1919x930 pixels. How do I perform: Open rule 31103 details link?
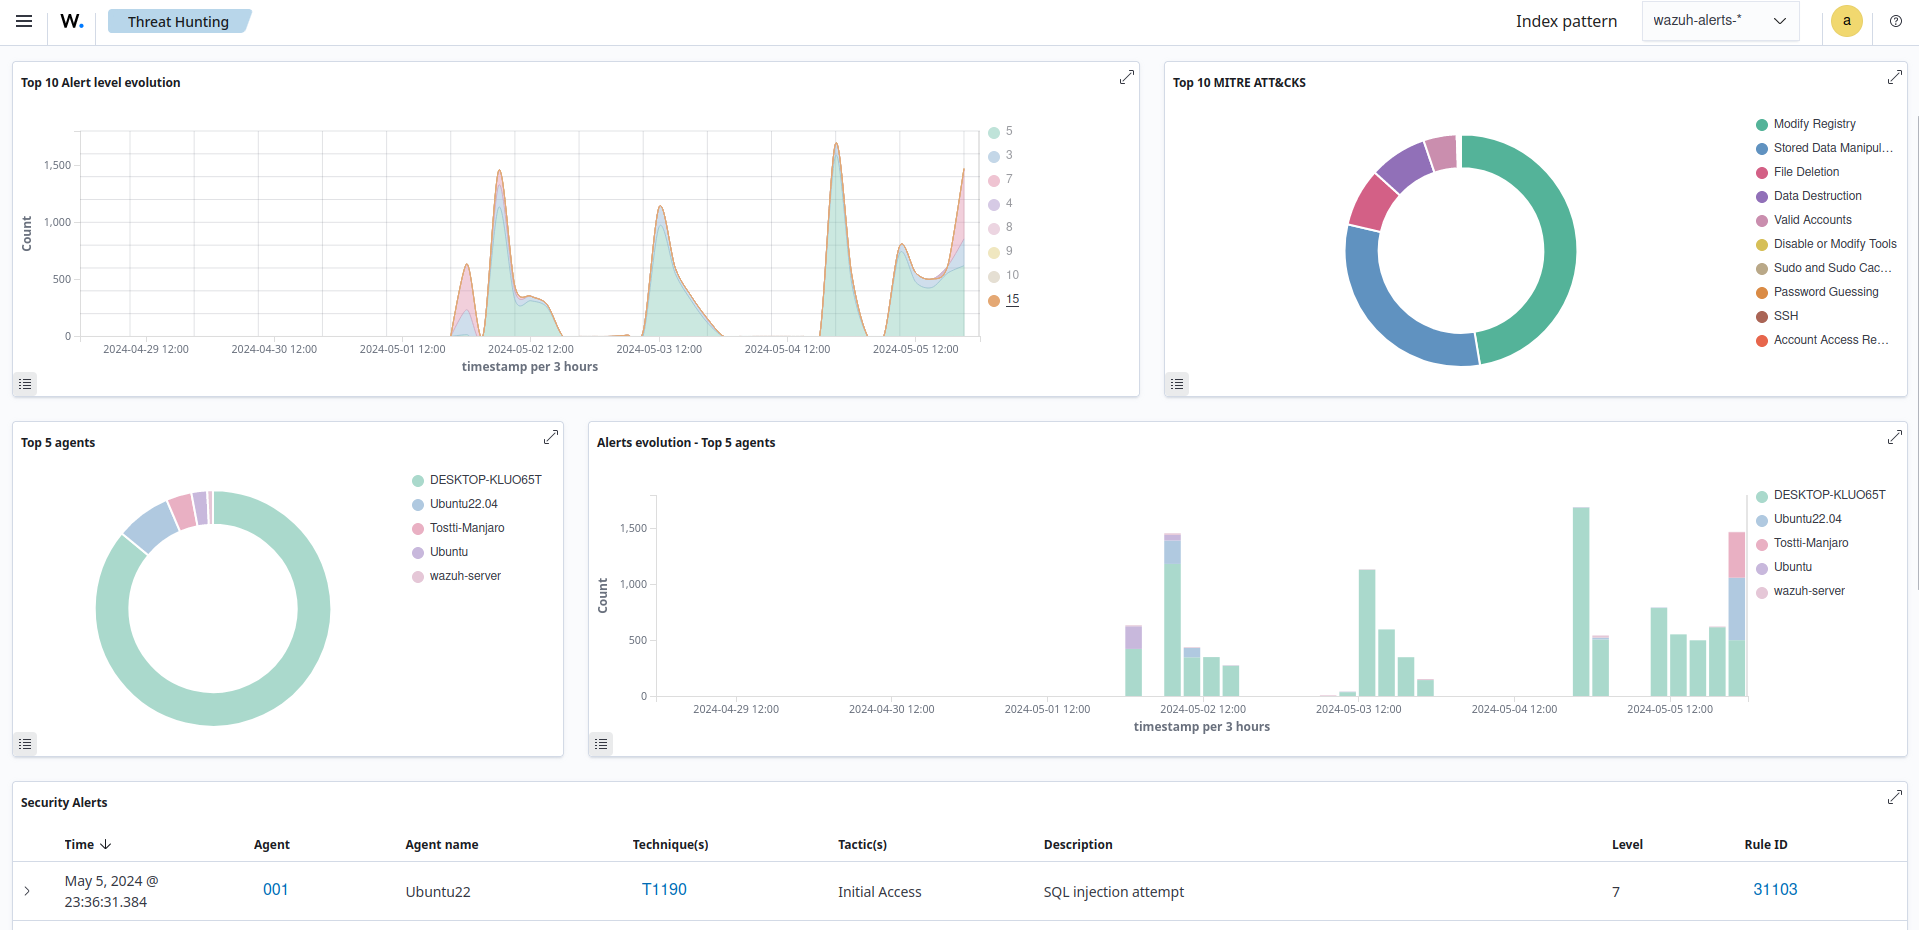coord(1774,888)
